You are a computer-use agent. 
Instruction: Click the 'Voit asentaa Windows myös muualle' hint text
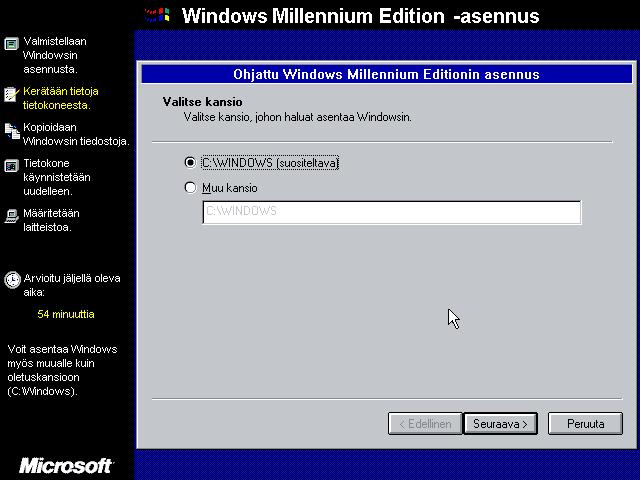coord(62,370)
